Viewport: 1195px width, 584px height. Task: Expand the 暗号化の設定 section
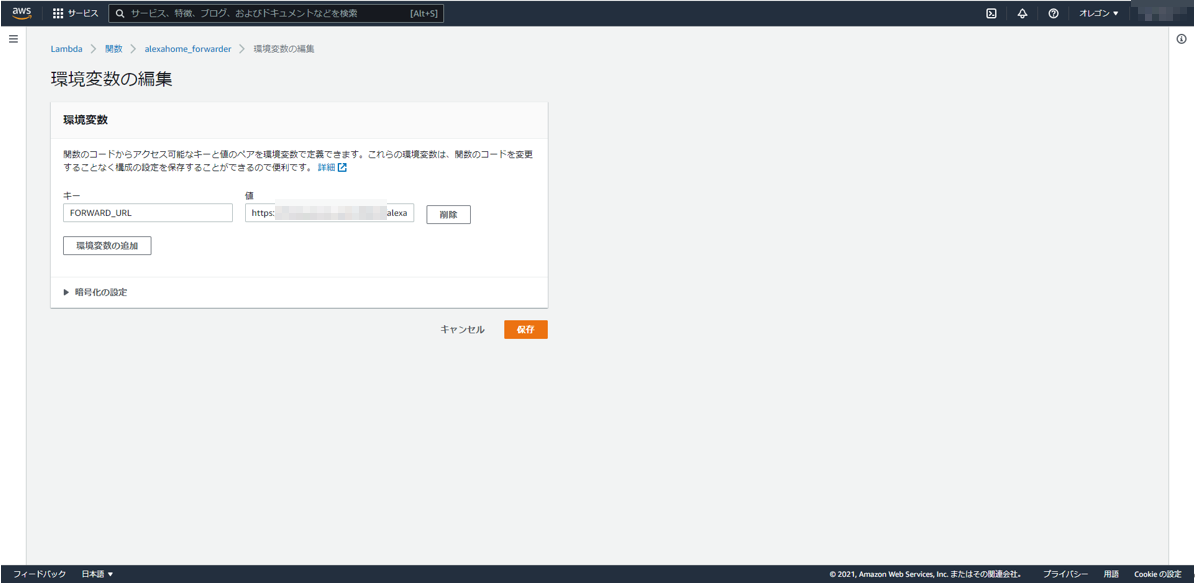pos(95,292)
